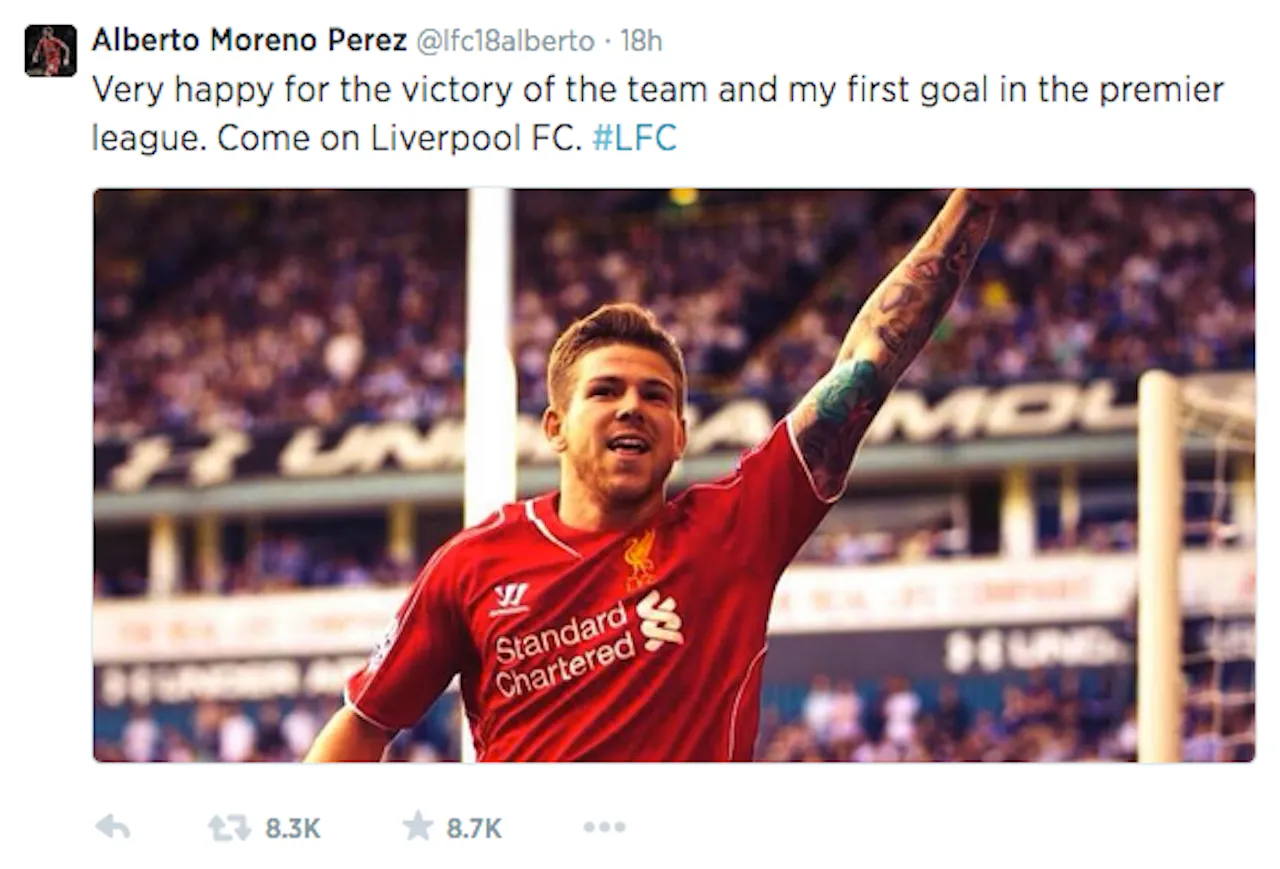Click the display name Alberto Moreno Perez
This screenshot has height=869, width=1280.
click(249, 41)
